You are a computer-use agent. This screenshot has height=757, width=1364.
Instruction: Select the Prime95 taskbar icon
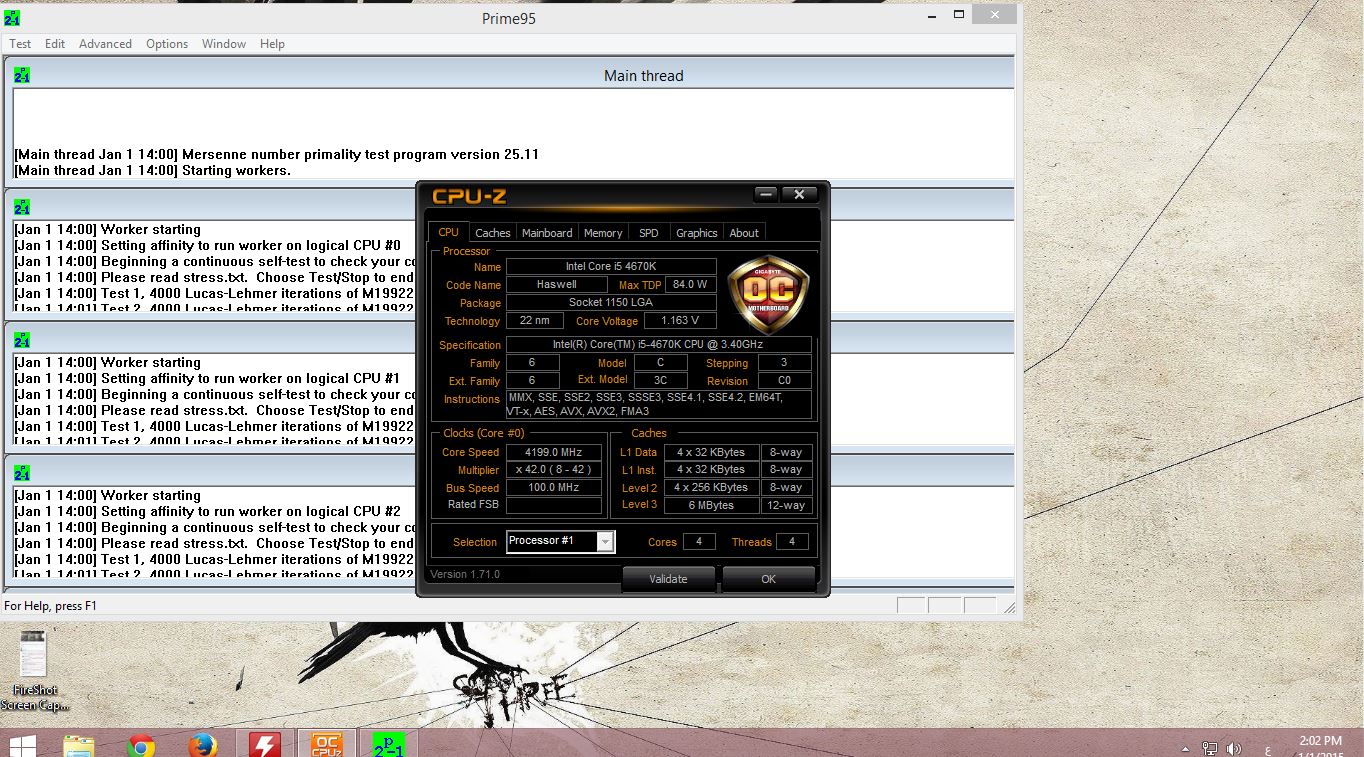(x=388, y=745)
